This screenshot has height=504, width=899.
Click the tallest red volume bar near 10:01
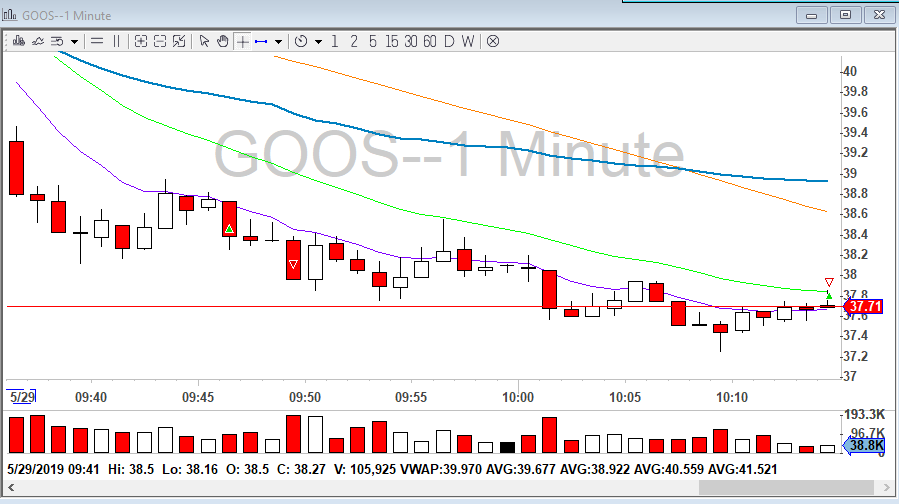pyautogui.click(x=549, y=435)
